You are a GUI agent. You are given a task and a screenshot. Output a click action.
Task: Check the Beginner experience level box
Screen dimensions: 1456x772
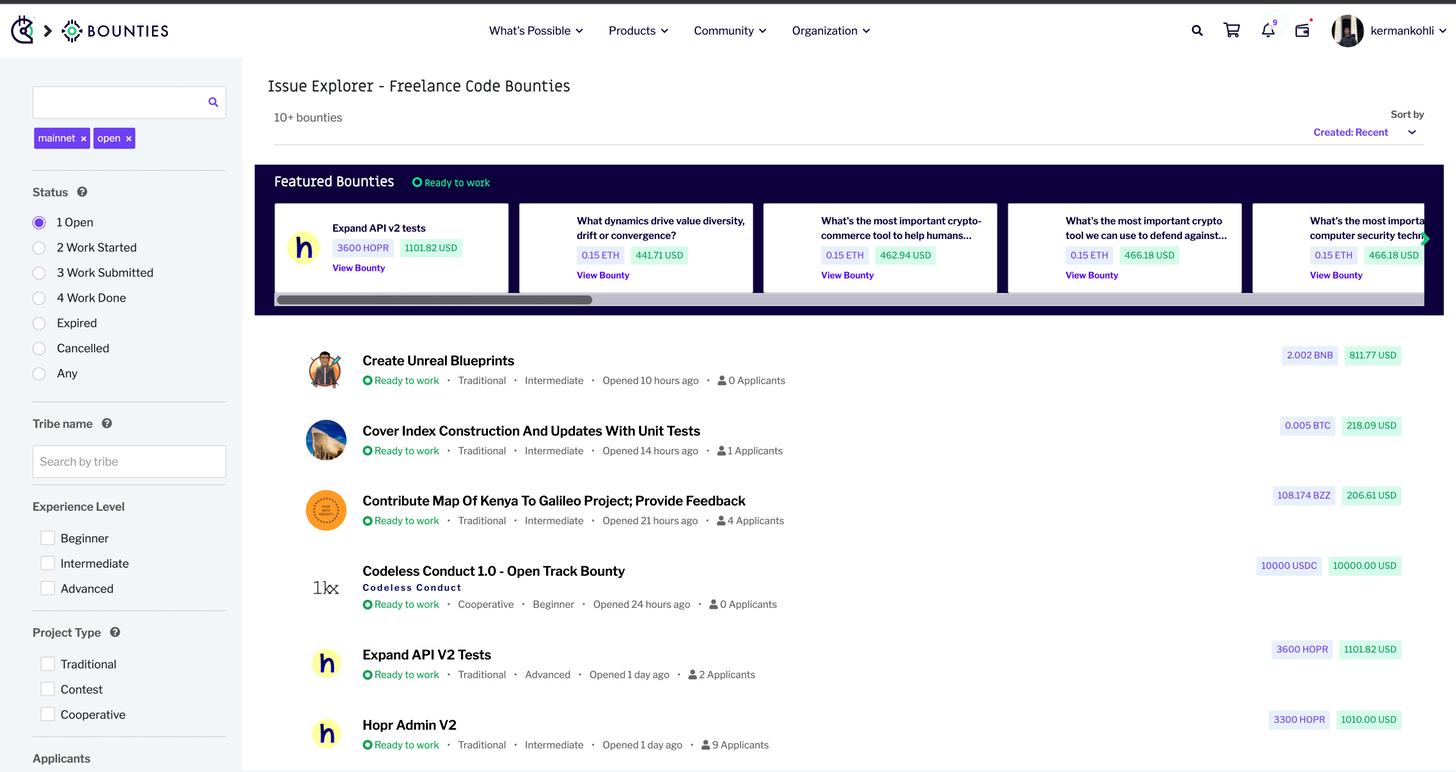47,538
